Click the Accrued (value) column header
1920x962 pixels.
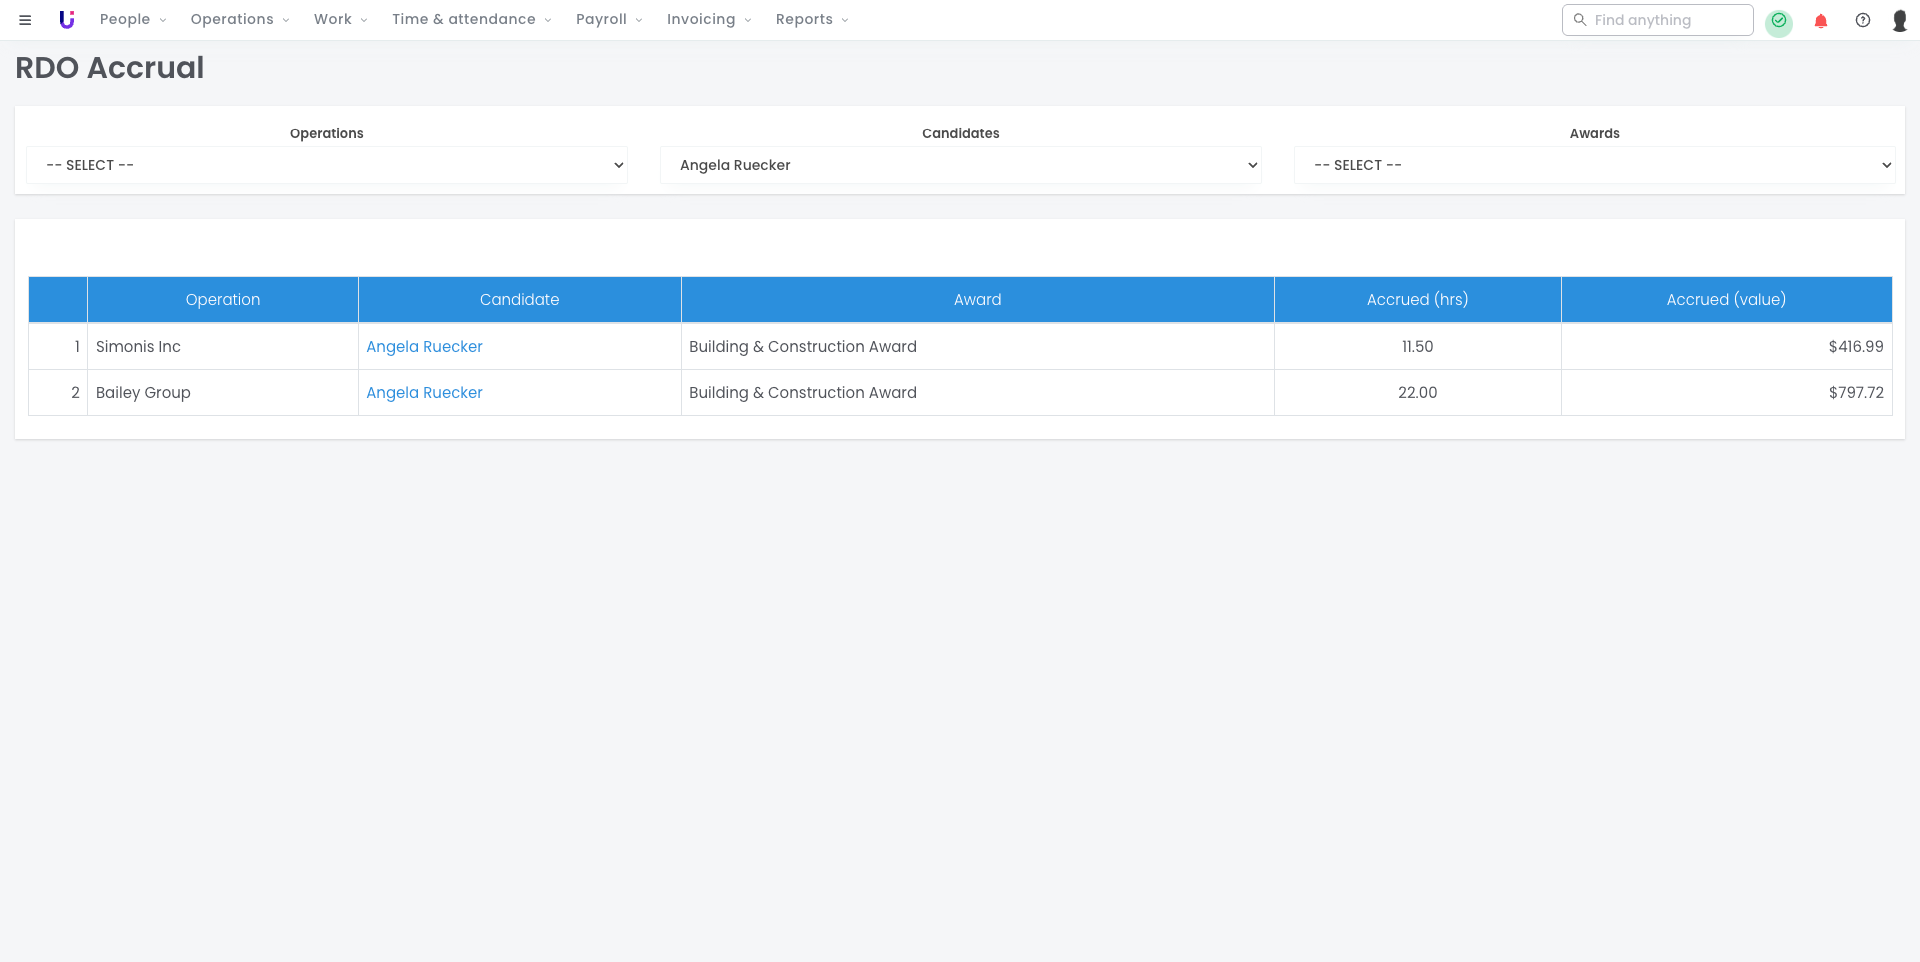[x=1726, y=300]
